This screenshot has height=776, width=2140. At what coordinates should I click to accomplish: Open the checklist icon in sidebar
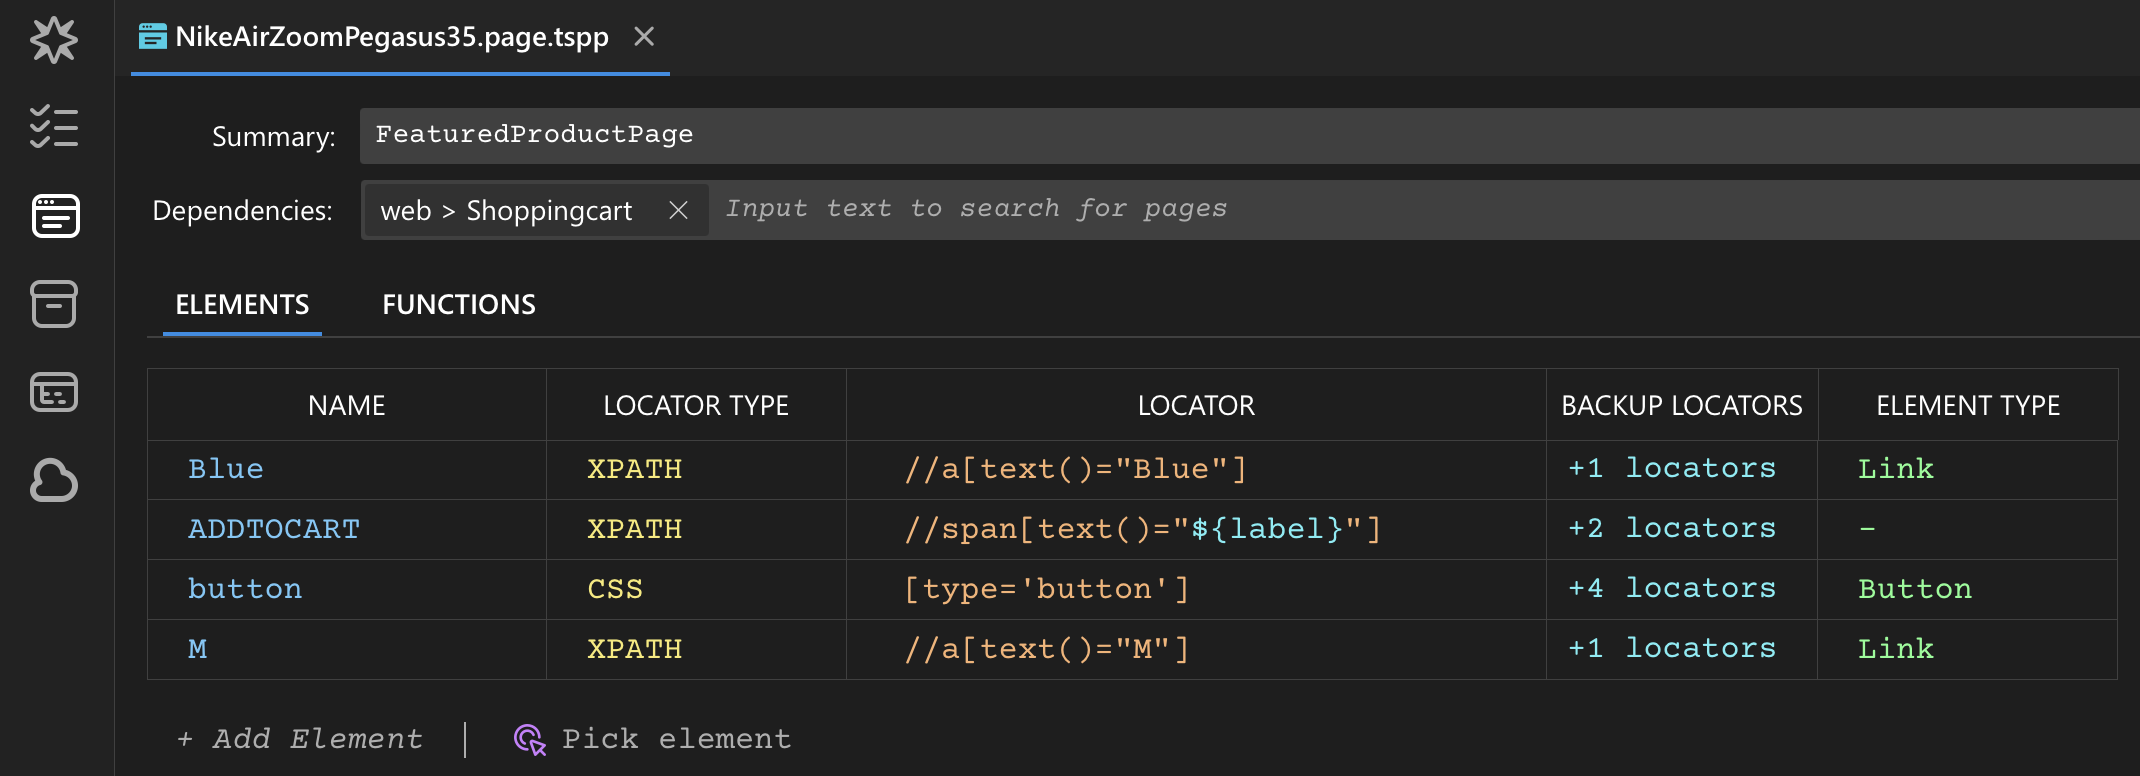(54, 128)
